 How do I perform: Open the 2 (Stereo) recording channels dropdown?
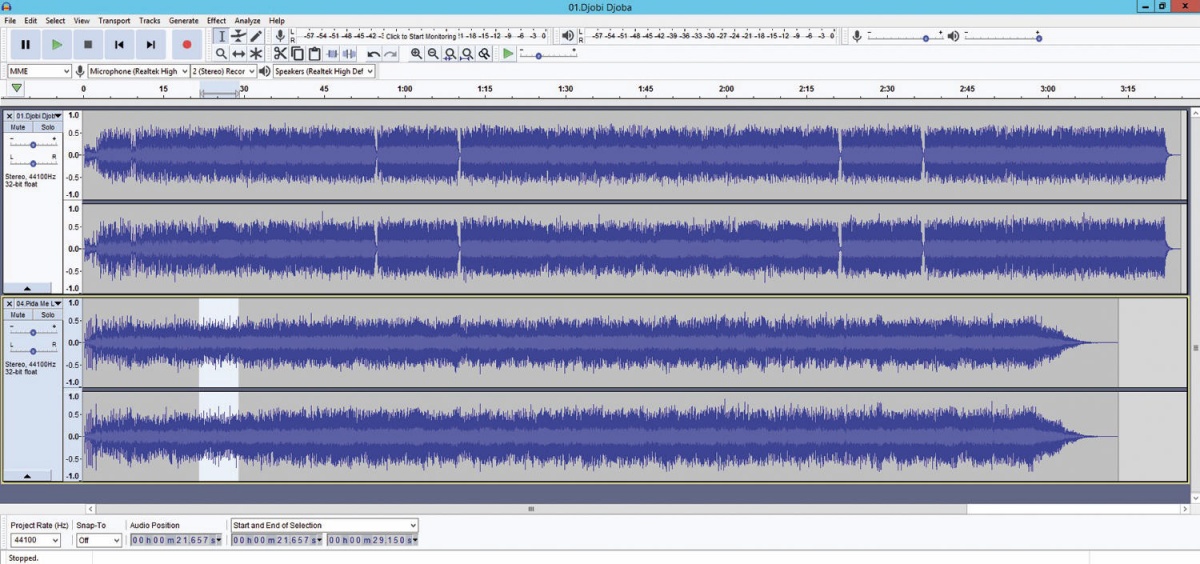223,71
